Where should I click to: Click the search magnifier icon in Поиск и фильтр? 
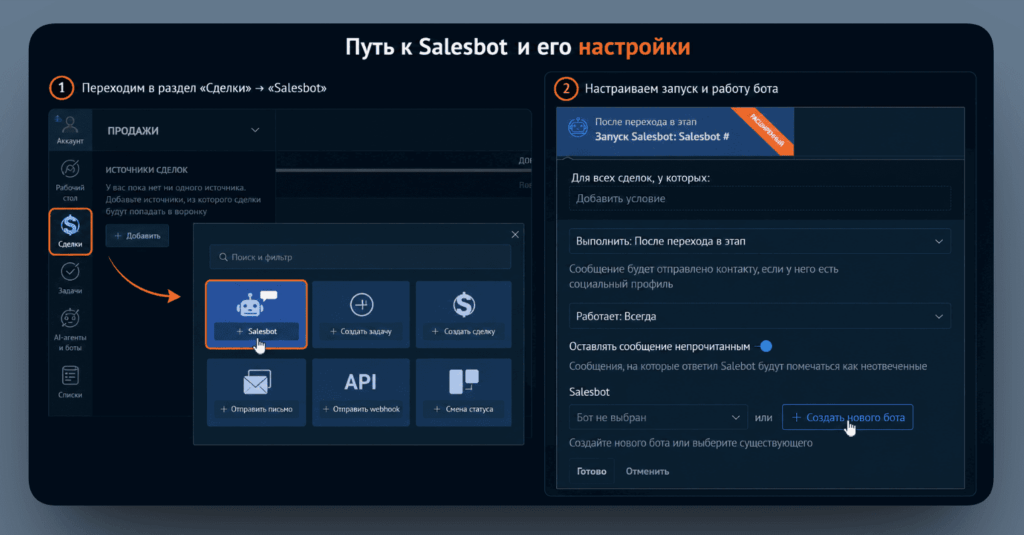tap(223, 257)
